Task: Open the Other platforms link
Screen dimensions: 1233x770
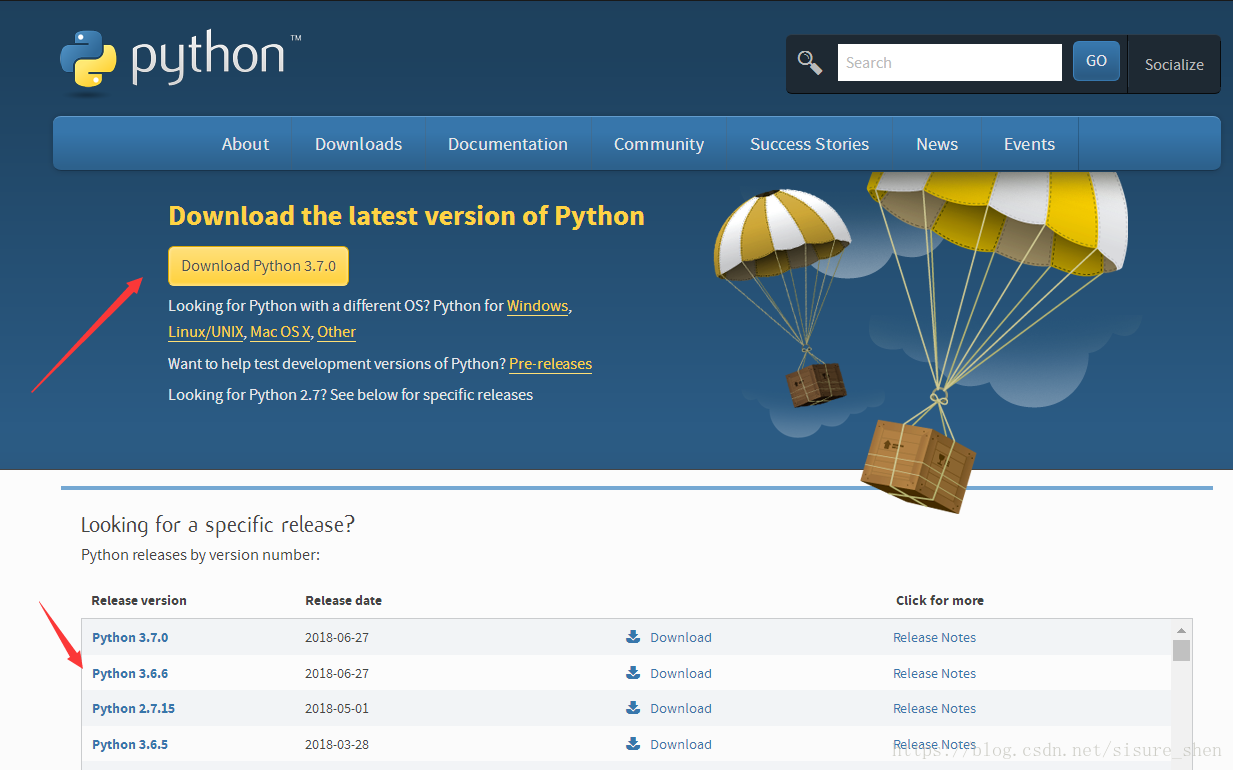Action: [337, 332]
